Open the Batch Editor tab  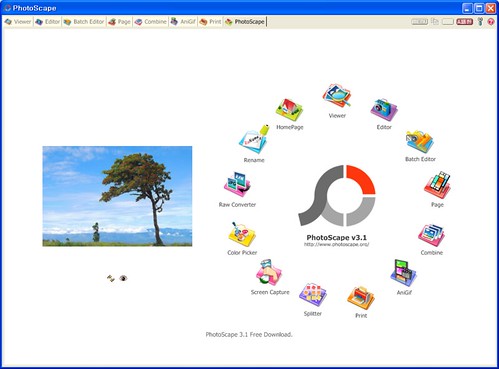click(84, 22)
